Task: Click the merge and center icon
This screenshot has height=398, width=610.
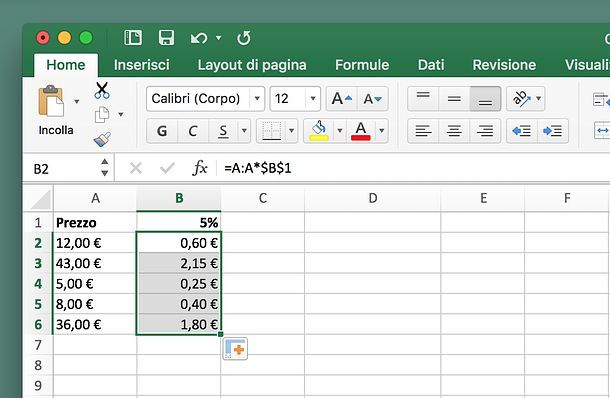Action: click(602, 131)
